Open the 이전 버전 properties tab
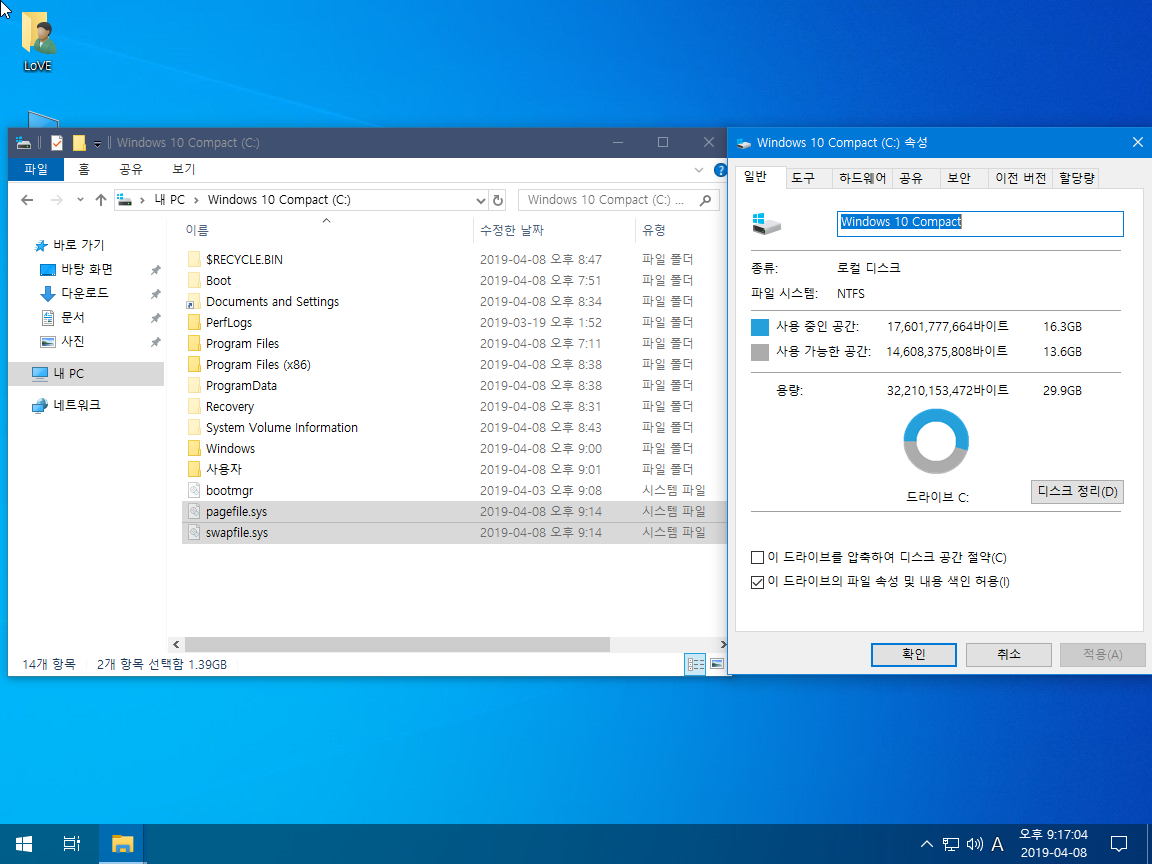 click(x=1020, y=179)
